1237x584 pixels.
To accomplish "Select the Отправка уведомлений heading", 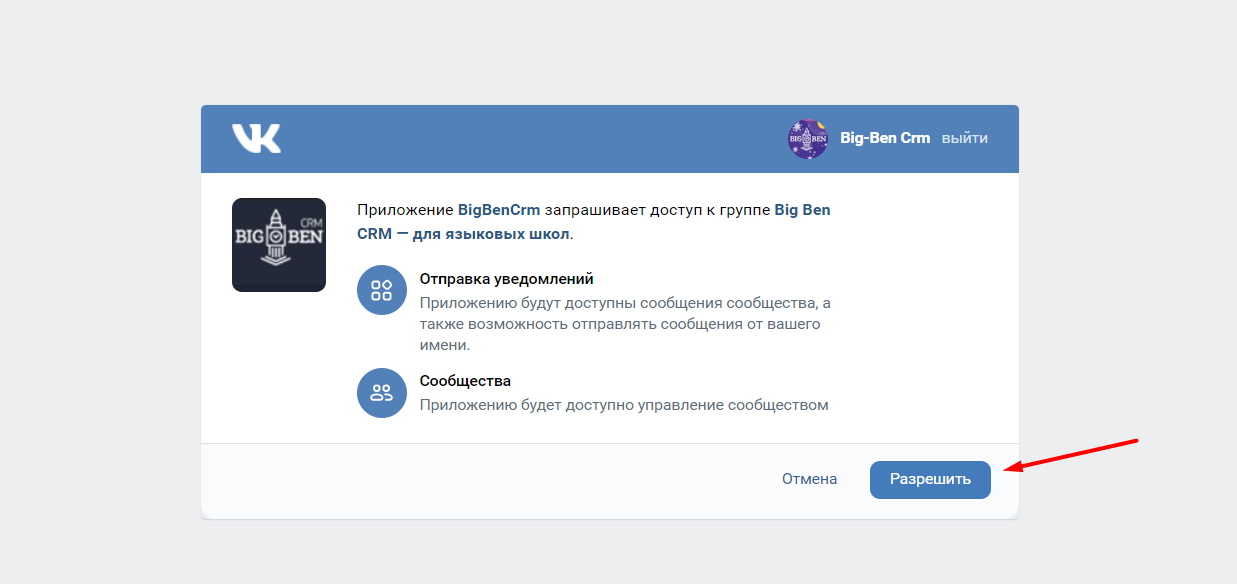I will pos(507,279).
